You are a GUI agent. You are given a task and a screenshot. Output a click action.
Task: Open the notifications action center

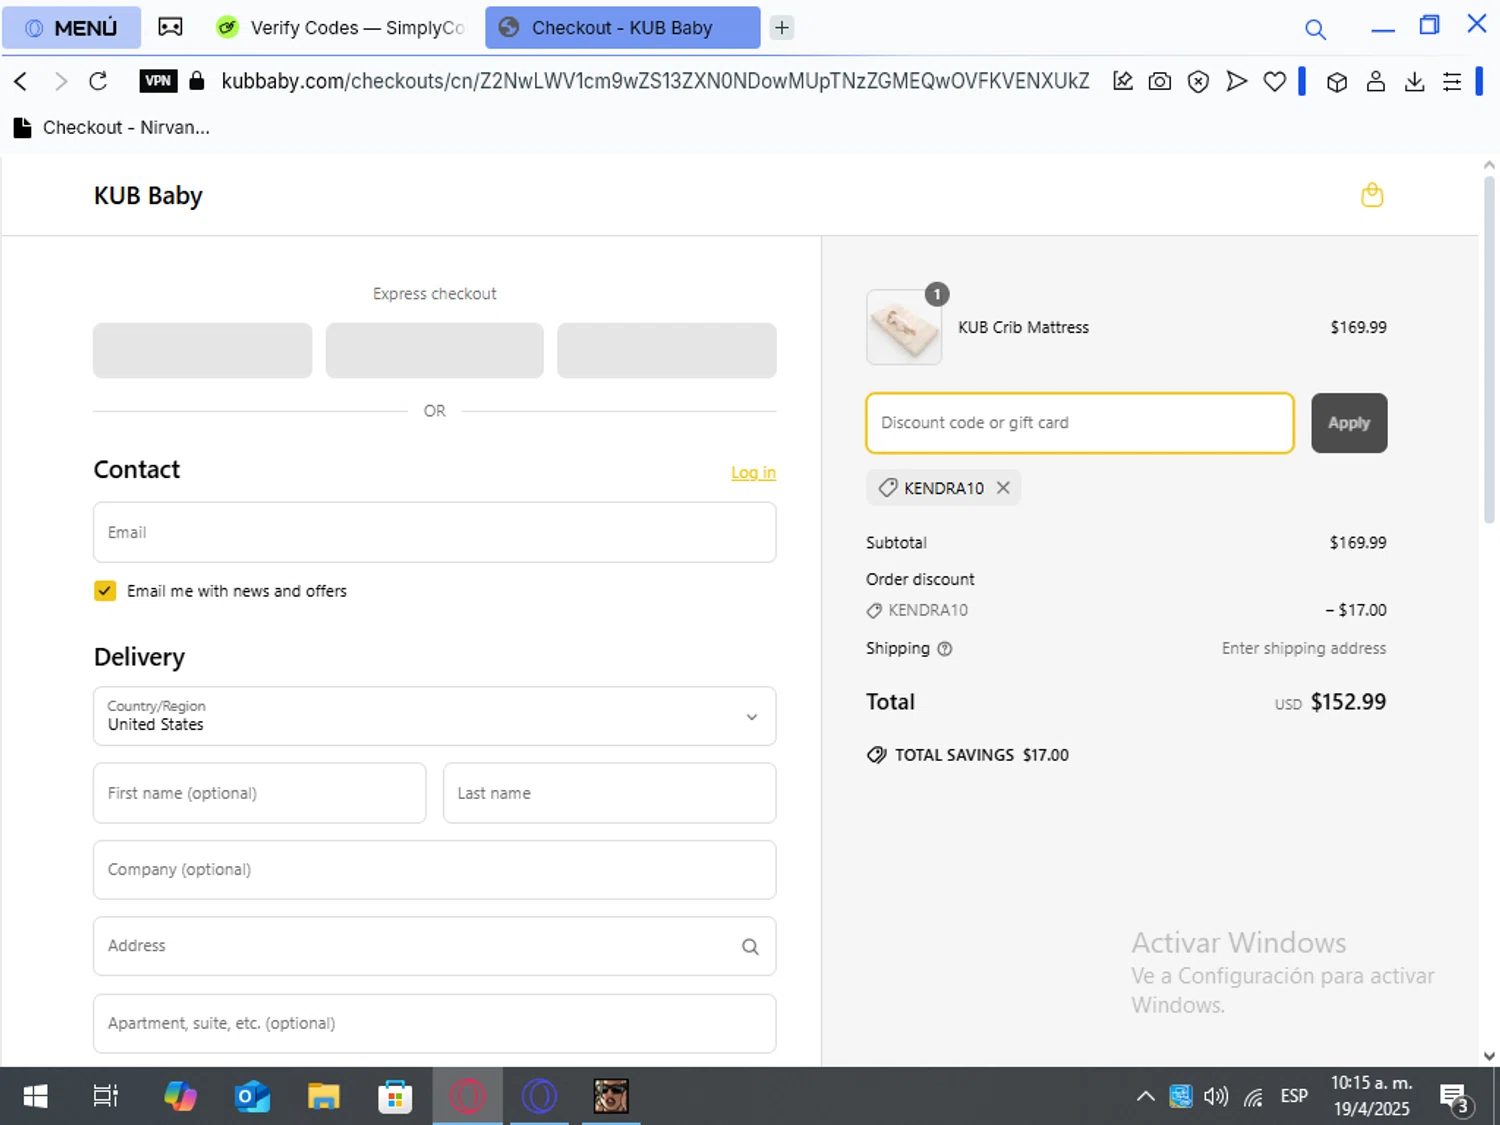[x=1455, y=1098]
